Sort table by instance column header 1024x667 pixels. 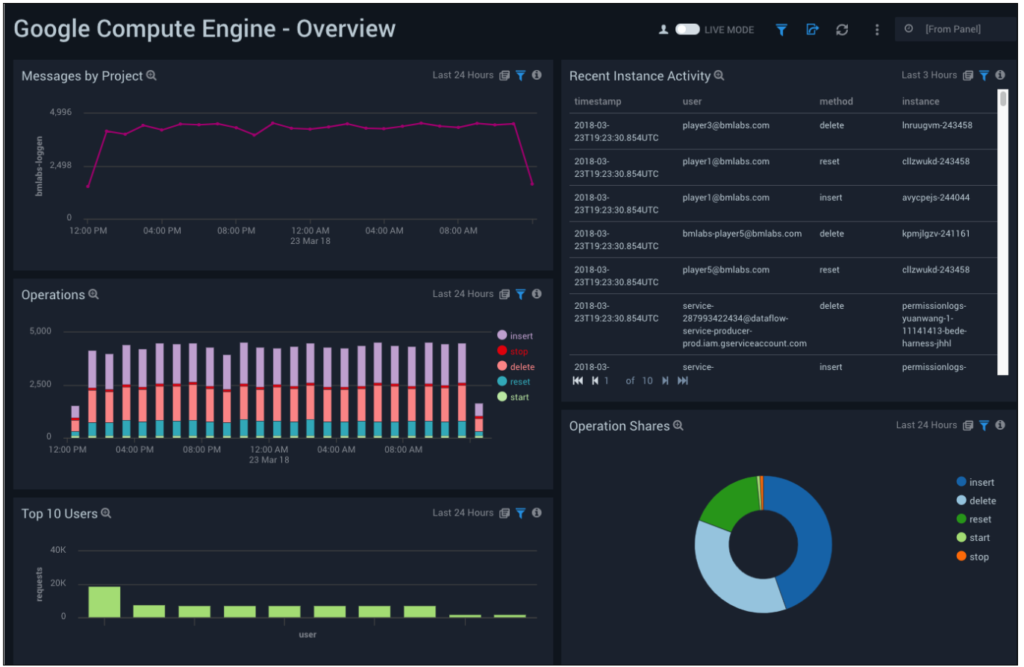[x=920, y=101]
